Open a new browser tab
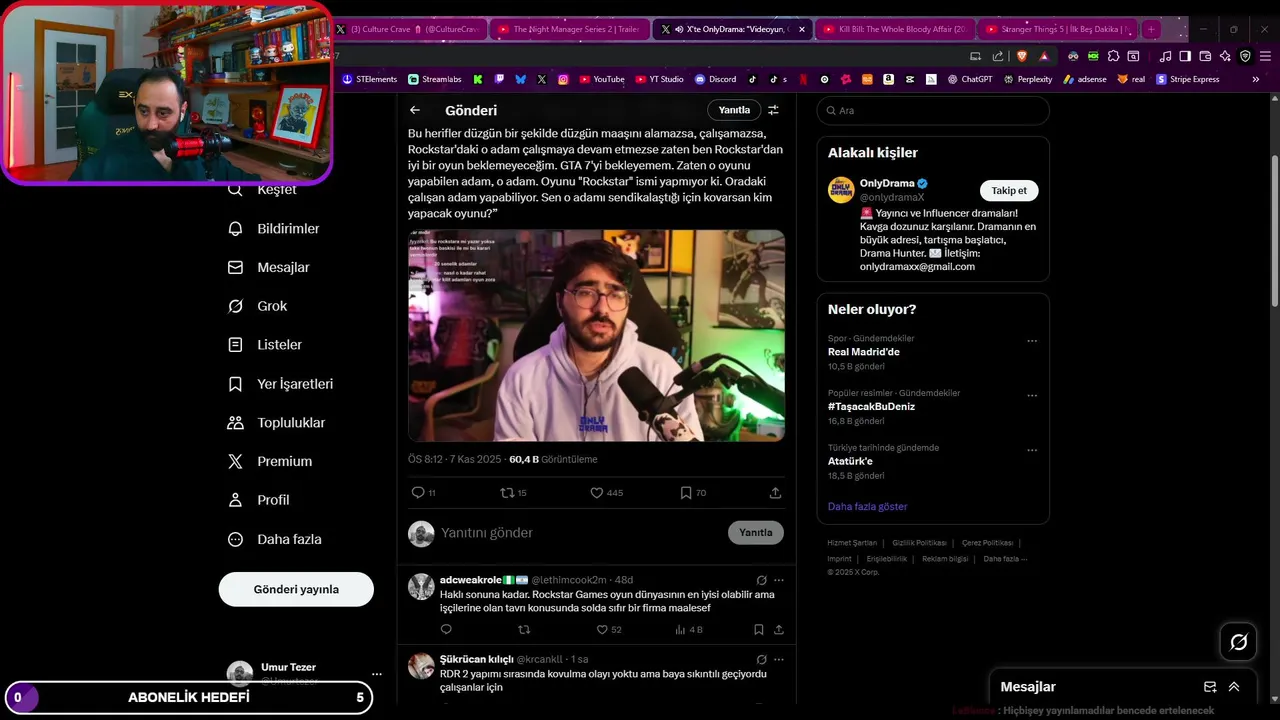Viewport: 1280px width, 720px height. 1150,29
